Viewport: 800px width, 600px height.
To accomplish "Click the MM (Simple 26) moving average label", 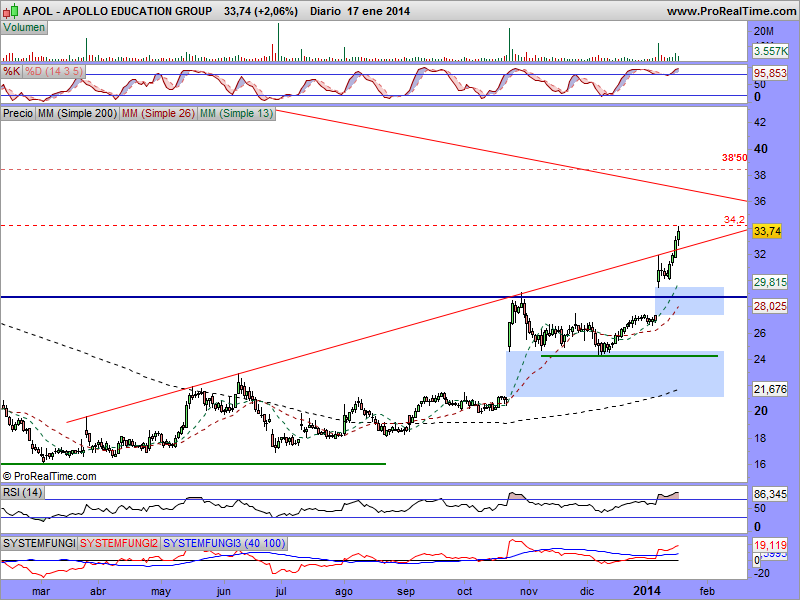I will [158, 113].
